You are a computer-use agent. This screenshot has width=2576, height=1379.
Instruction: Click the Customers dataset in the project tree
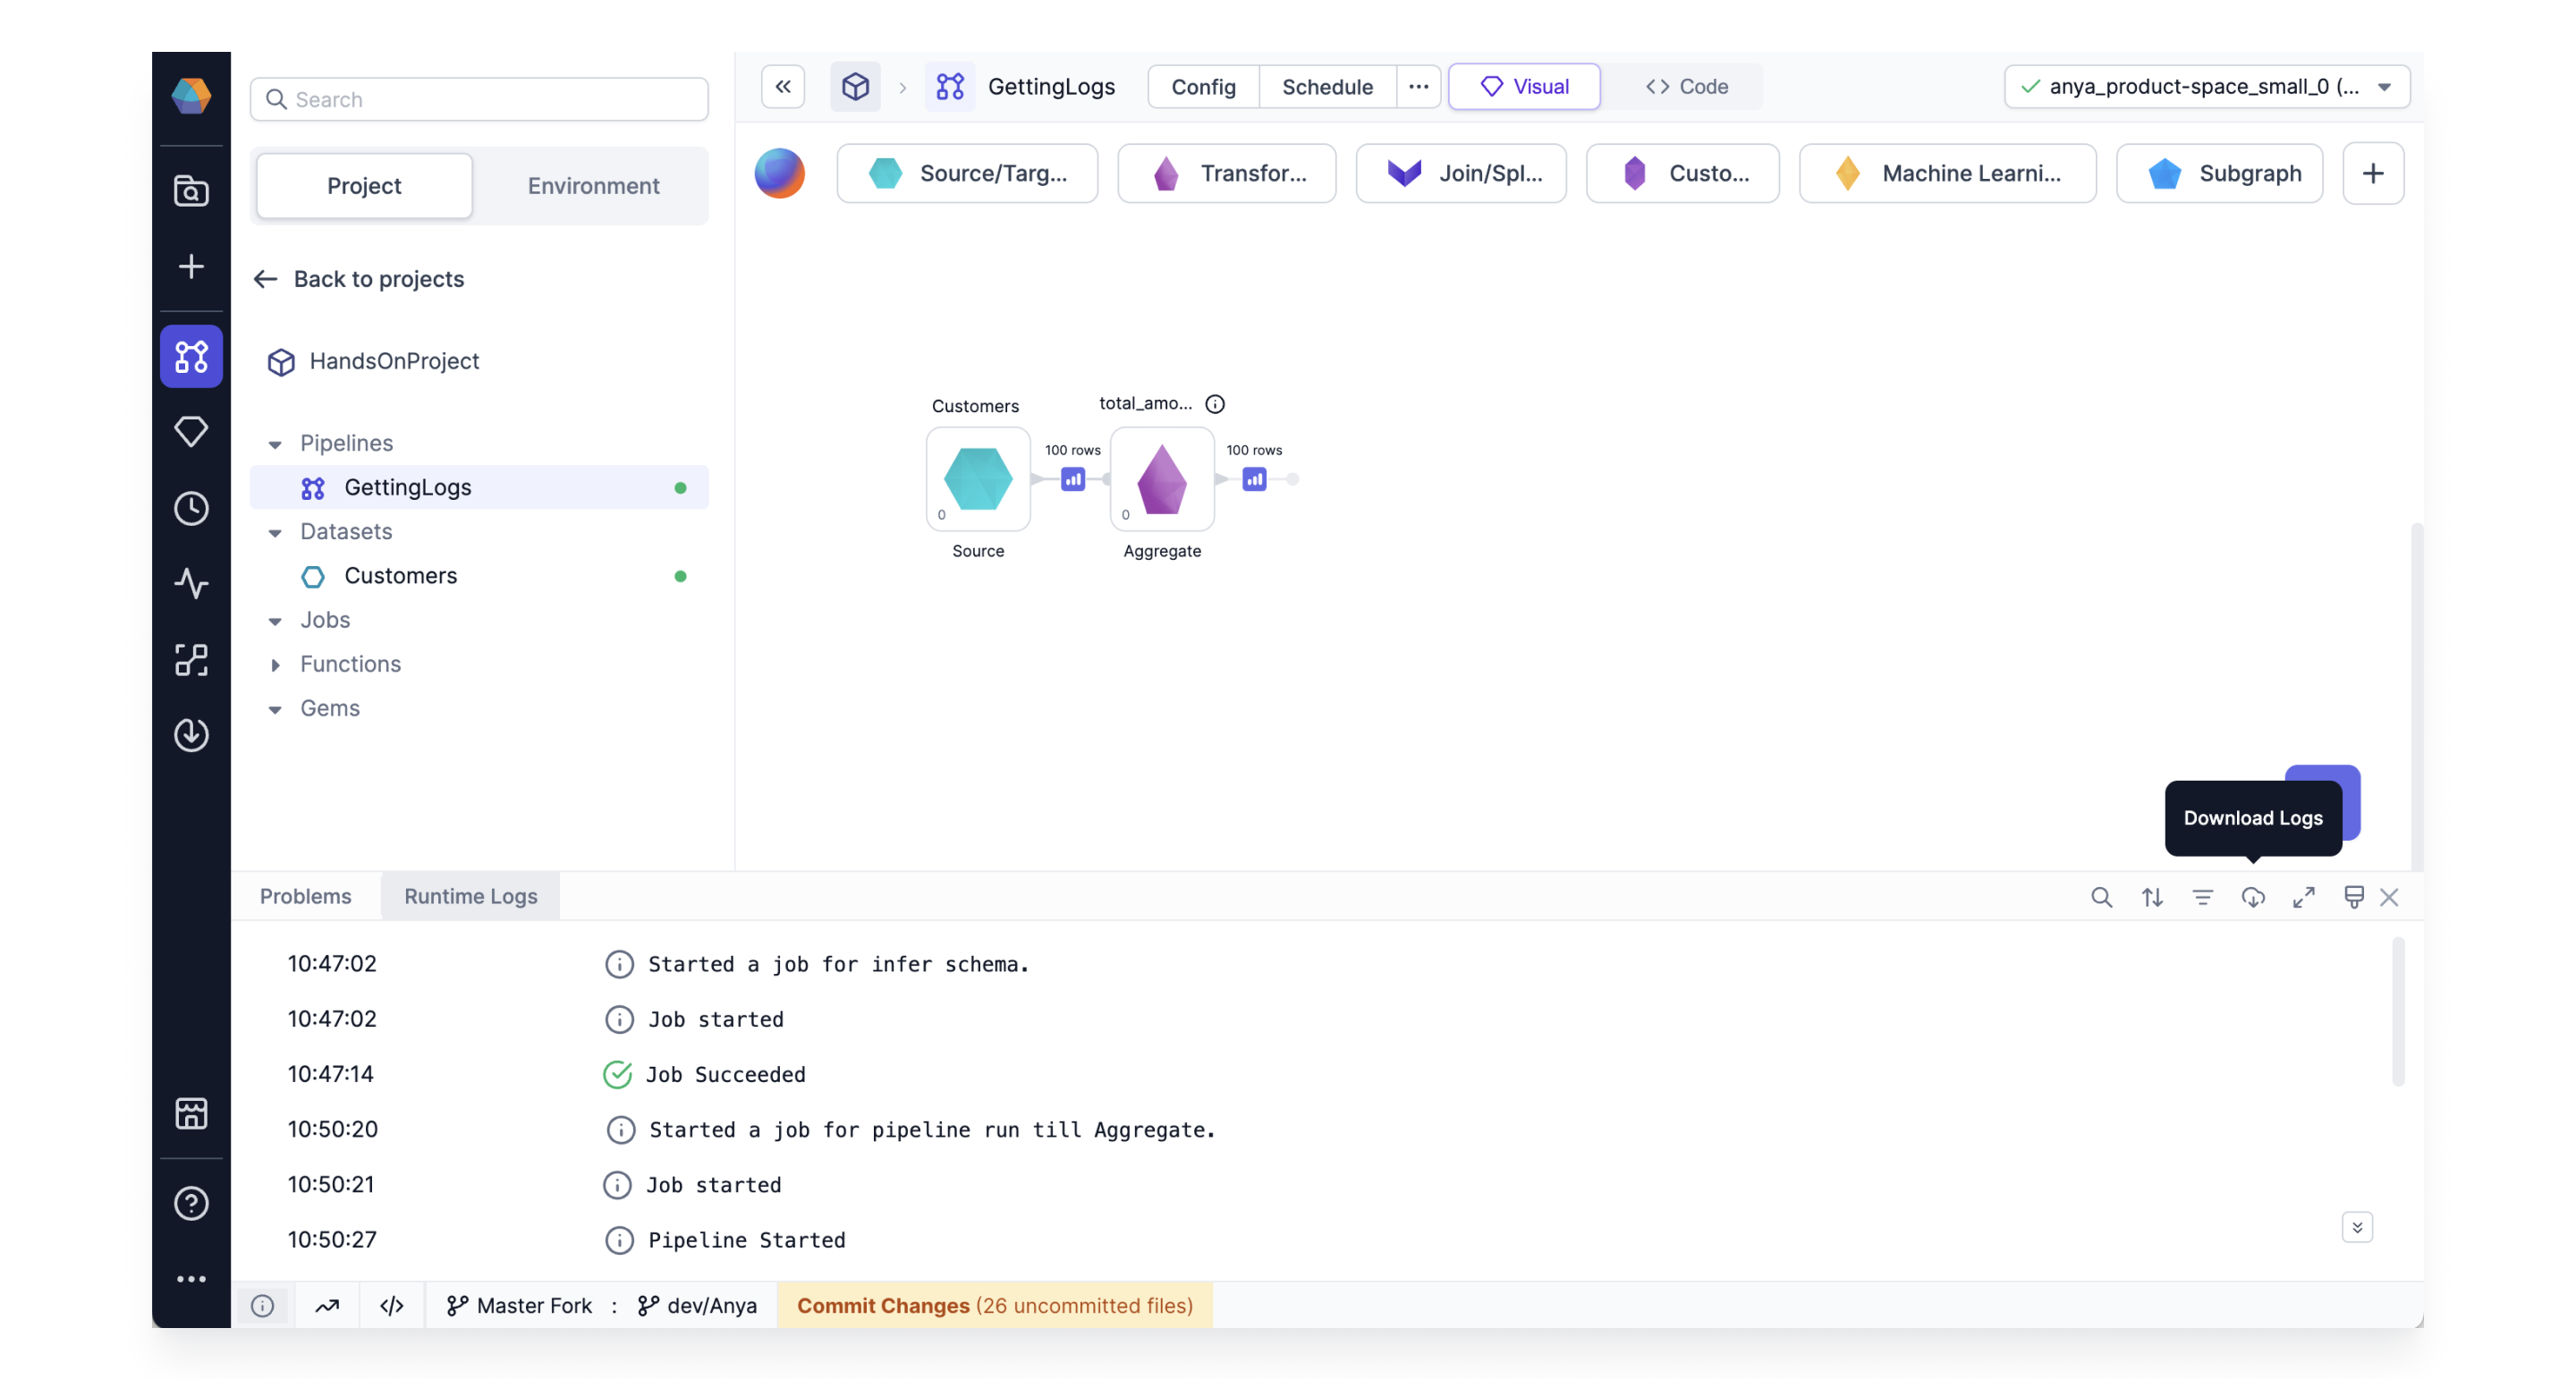click(401, 576)
